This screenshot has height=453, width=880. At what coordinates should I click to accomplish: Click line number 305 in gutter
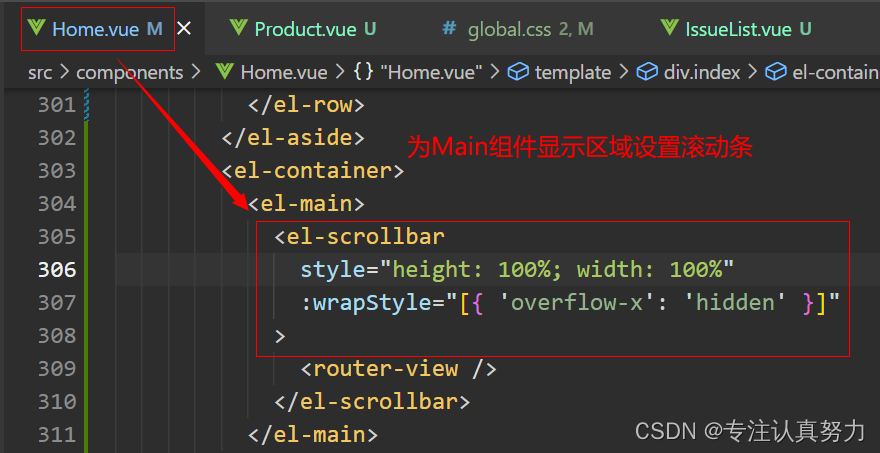coord(57,237)
